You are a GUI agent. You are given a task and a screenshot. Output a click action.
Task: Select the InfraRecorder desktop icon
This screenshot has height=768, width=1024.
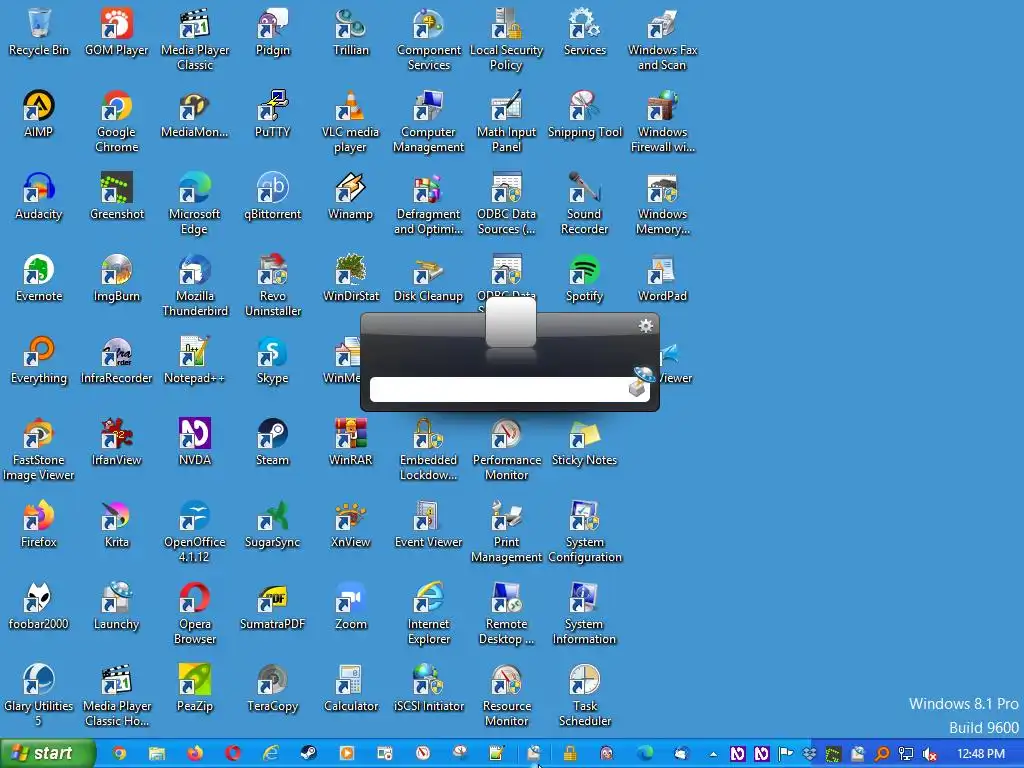(x=116, y=360)
